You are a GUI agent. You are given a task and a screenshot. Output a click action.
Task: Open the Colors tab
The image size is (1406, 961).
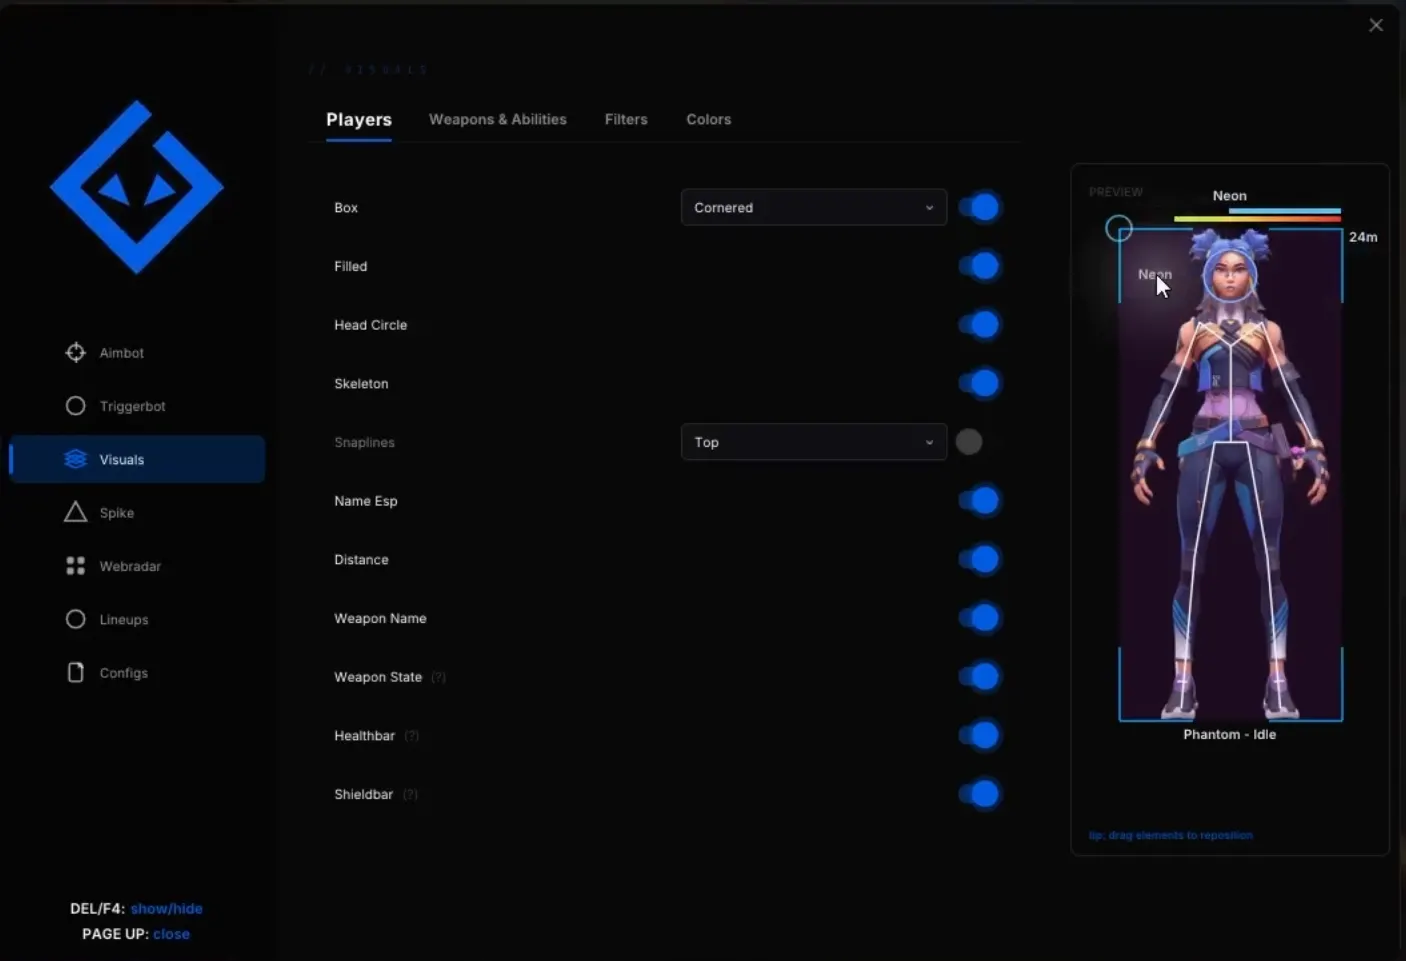709,119
